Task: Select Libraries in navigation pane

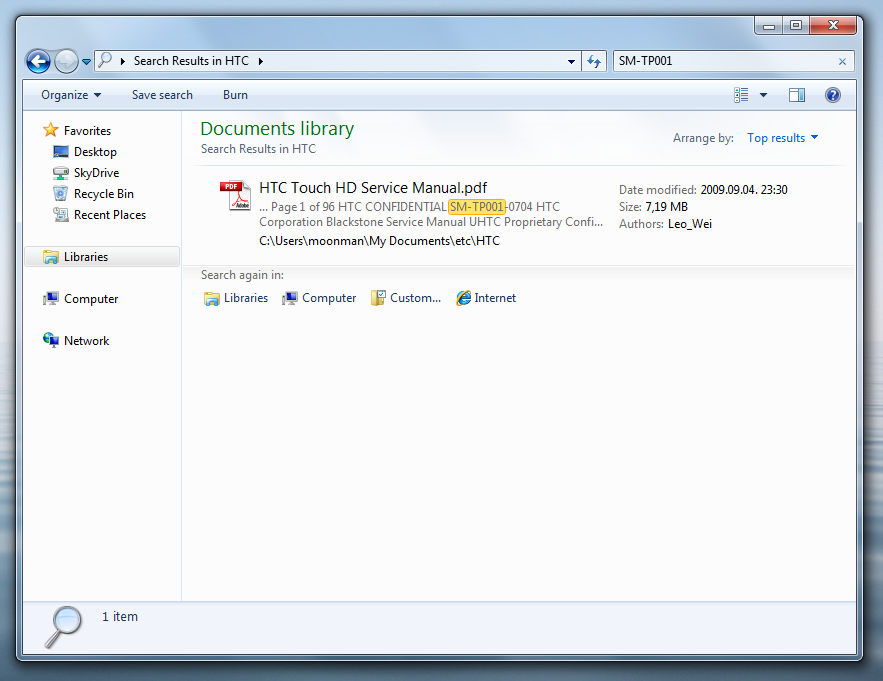Action: point(102,257)
